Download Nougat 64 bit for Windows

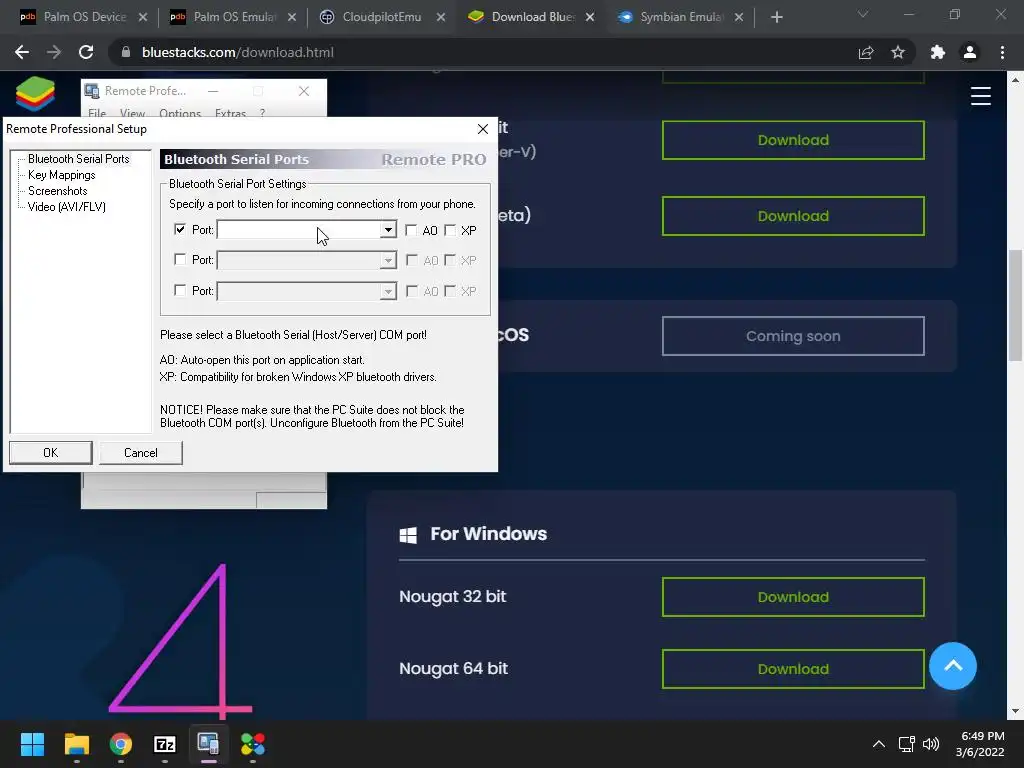[x=793, y=669]
